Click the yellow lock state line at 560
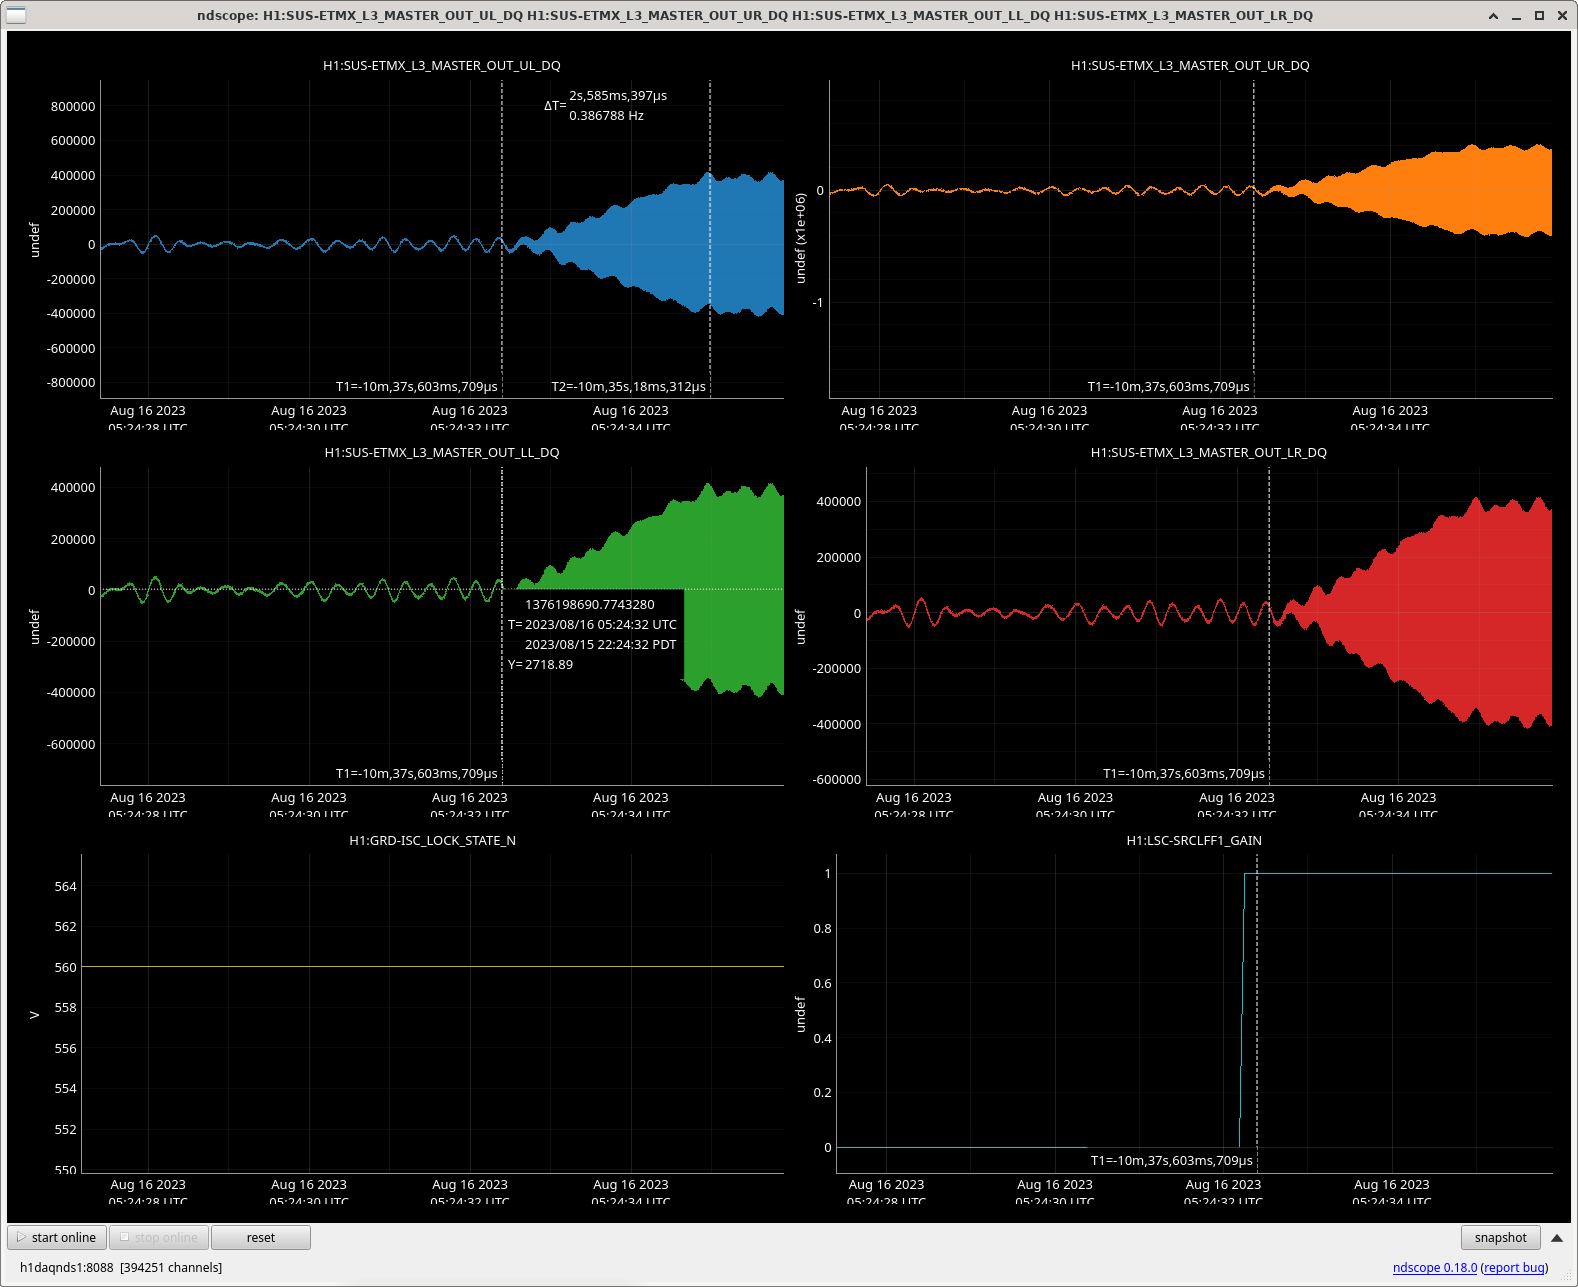The height and width of the screenshot is (1287, 1578). pyautogui.click(x=432, y=966)
